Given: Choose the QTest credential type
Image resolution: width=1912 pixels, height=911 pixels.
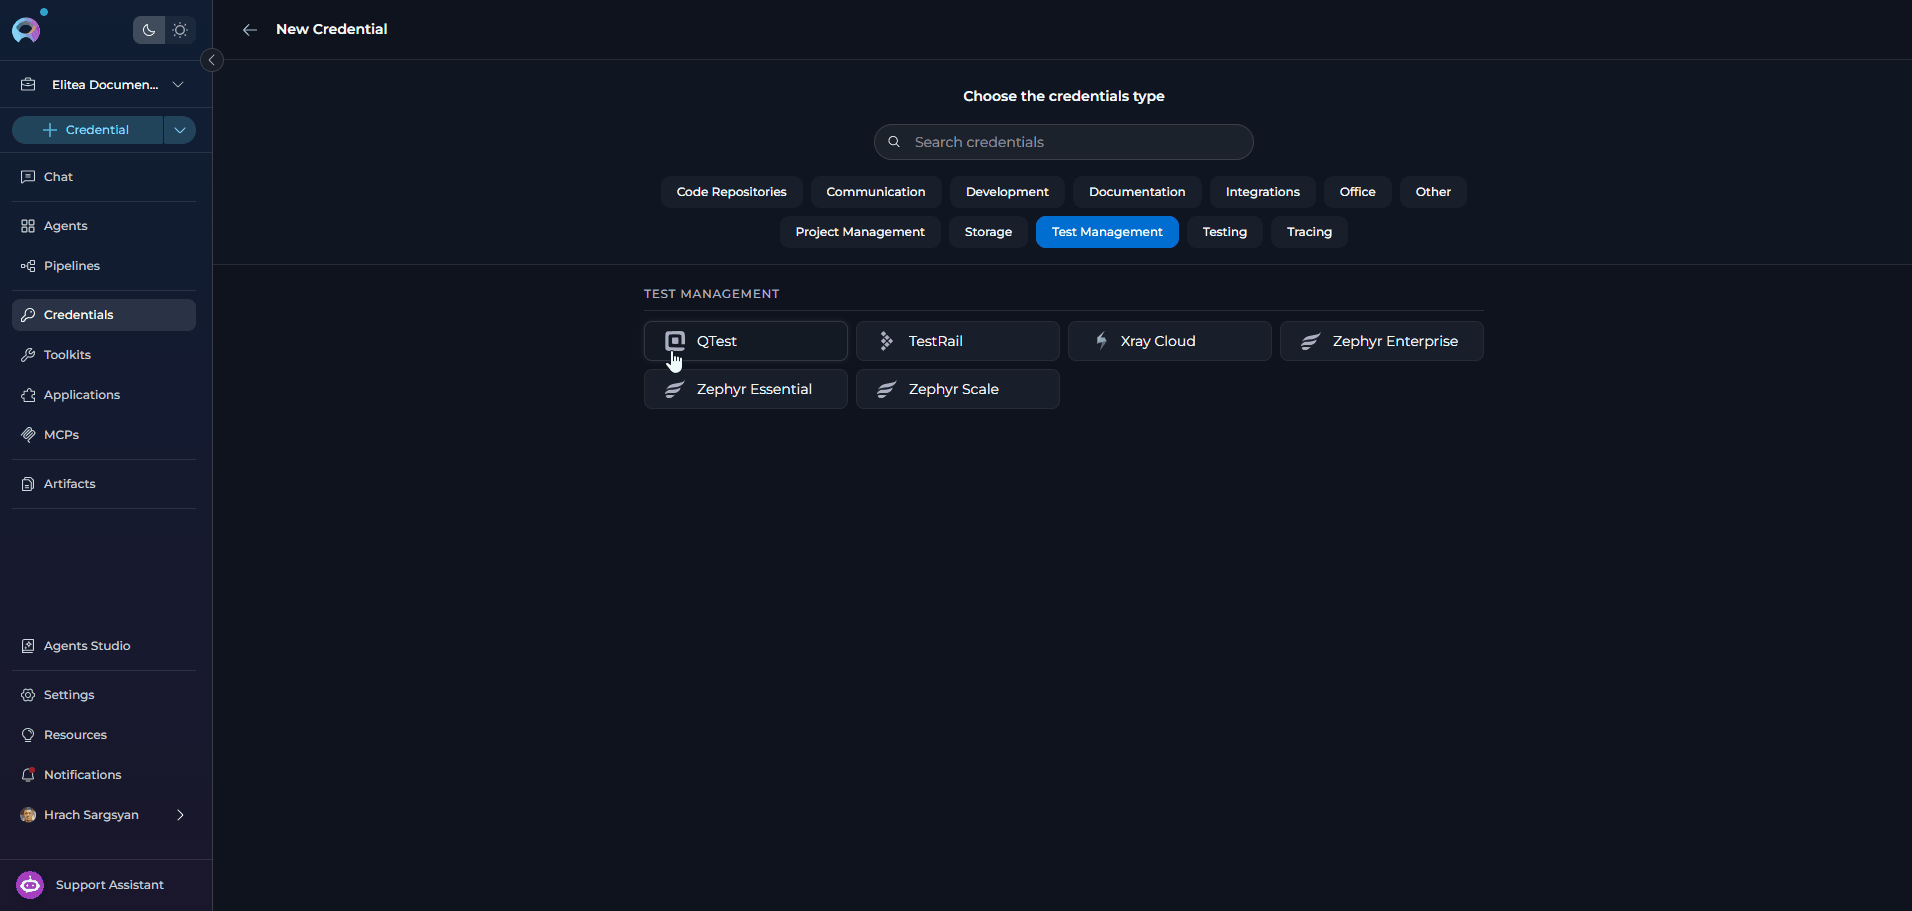Looking at the screenshot, I should click(x=746, y=341).
